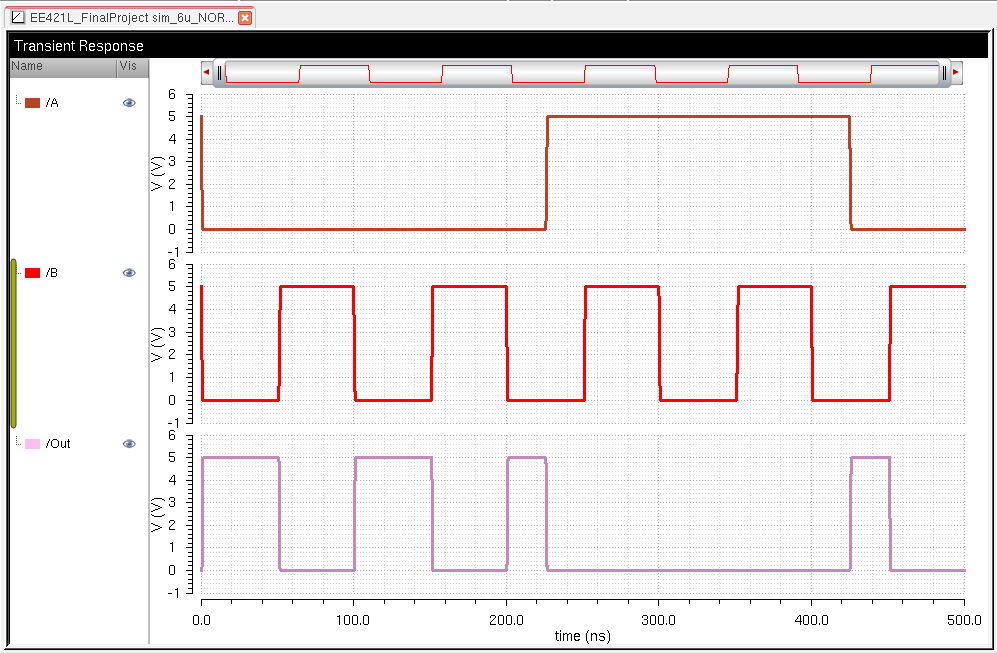Click the Vis column header

click(x=131, y=66)
